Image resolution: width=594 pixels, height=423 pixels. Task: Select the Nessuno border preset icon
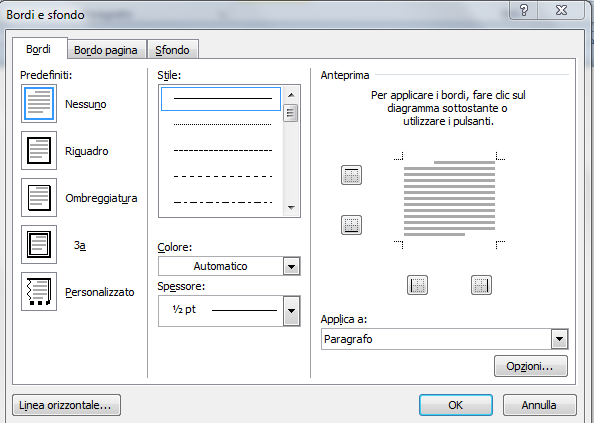[x=39, y=104]
